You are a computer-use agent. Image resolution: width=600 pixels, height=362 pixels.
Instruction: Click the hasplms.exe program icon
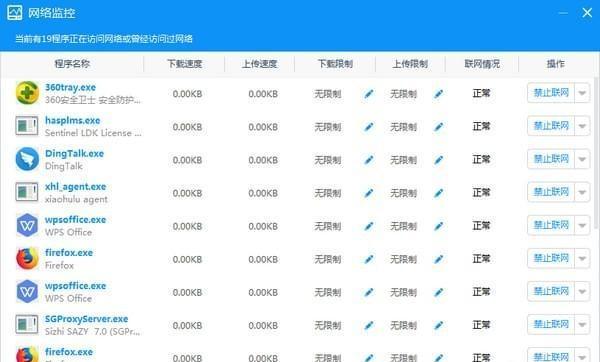(x=27, y=126)
